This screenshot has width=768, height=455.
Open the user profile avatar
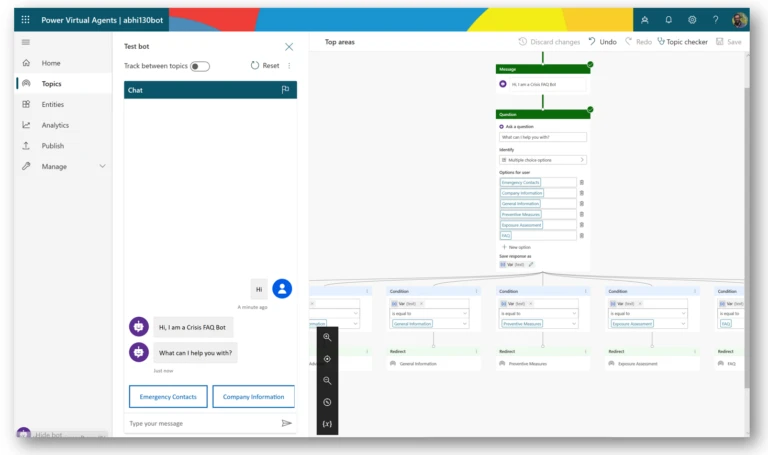tap(739, 20)
